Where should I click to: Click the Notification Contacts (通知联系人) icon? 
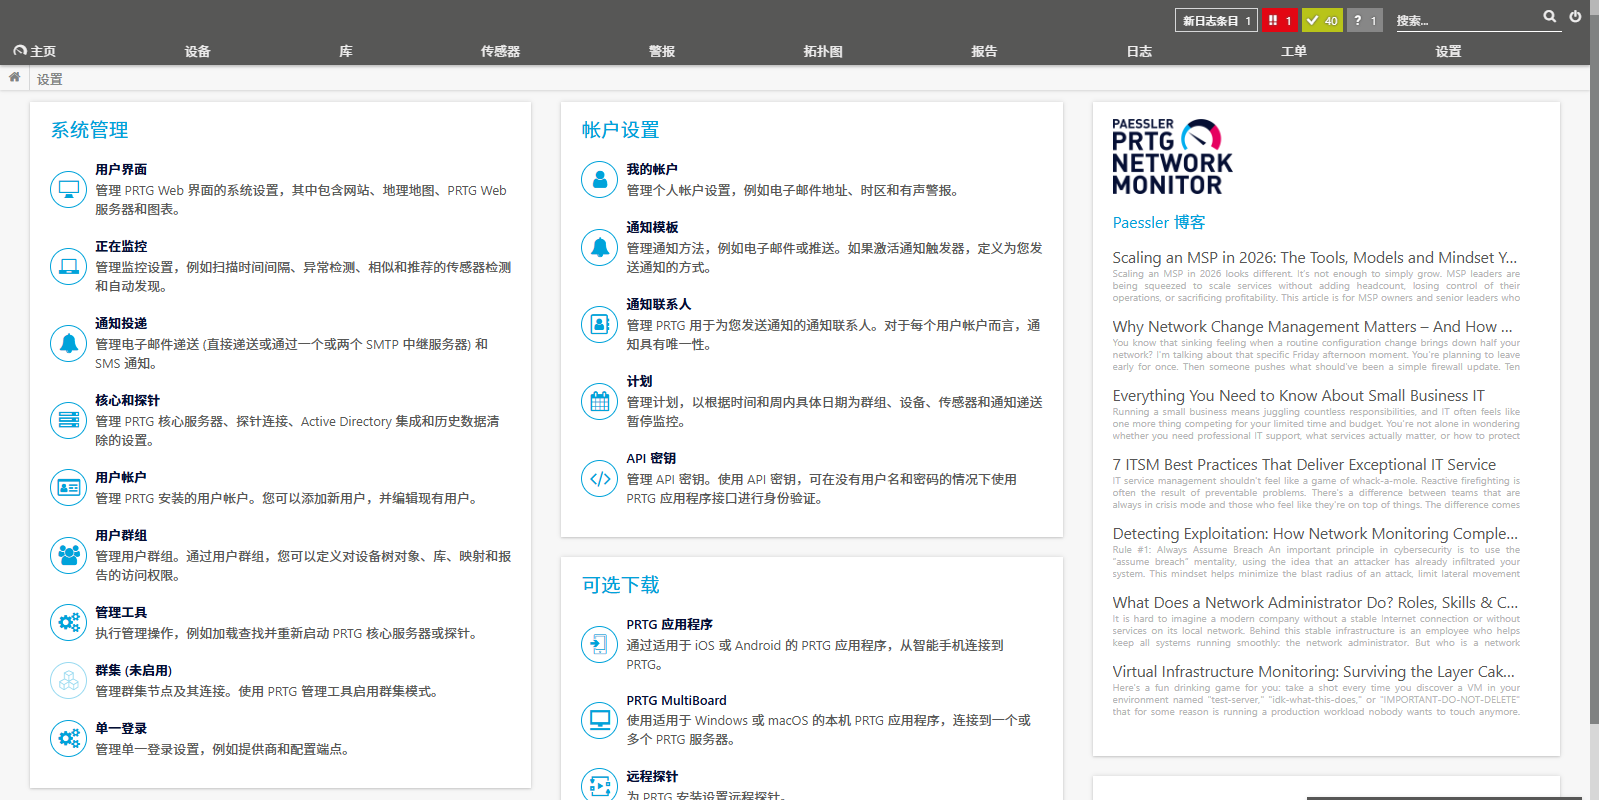click(x=599, y=324)
